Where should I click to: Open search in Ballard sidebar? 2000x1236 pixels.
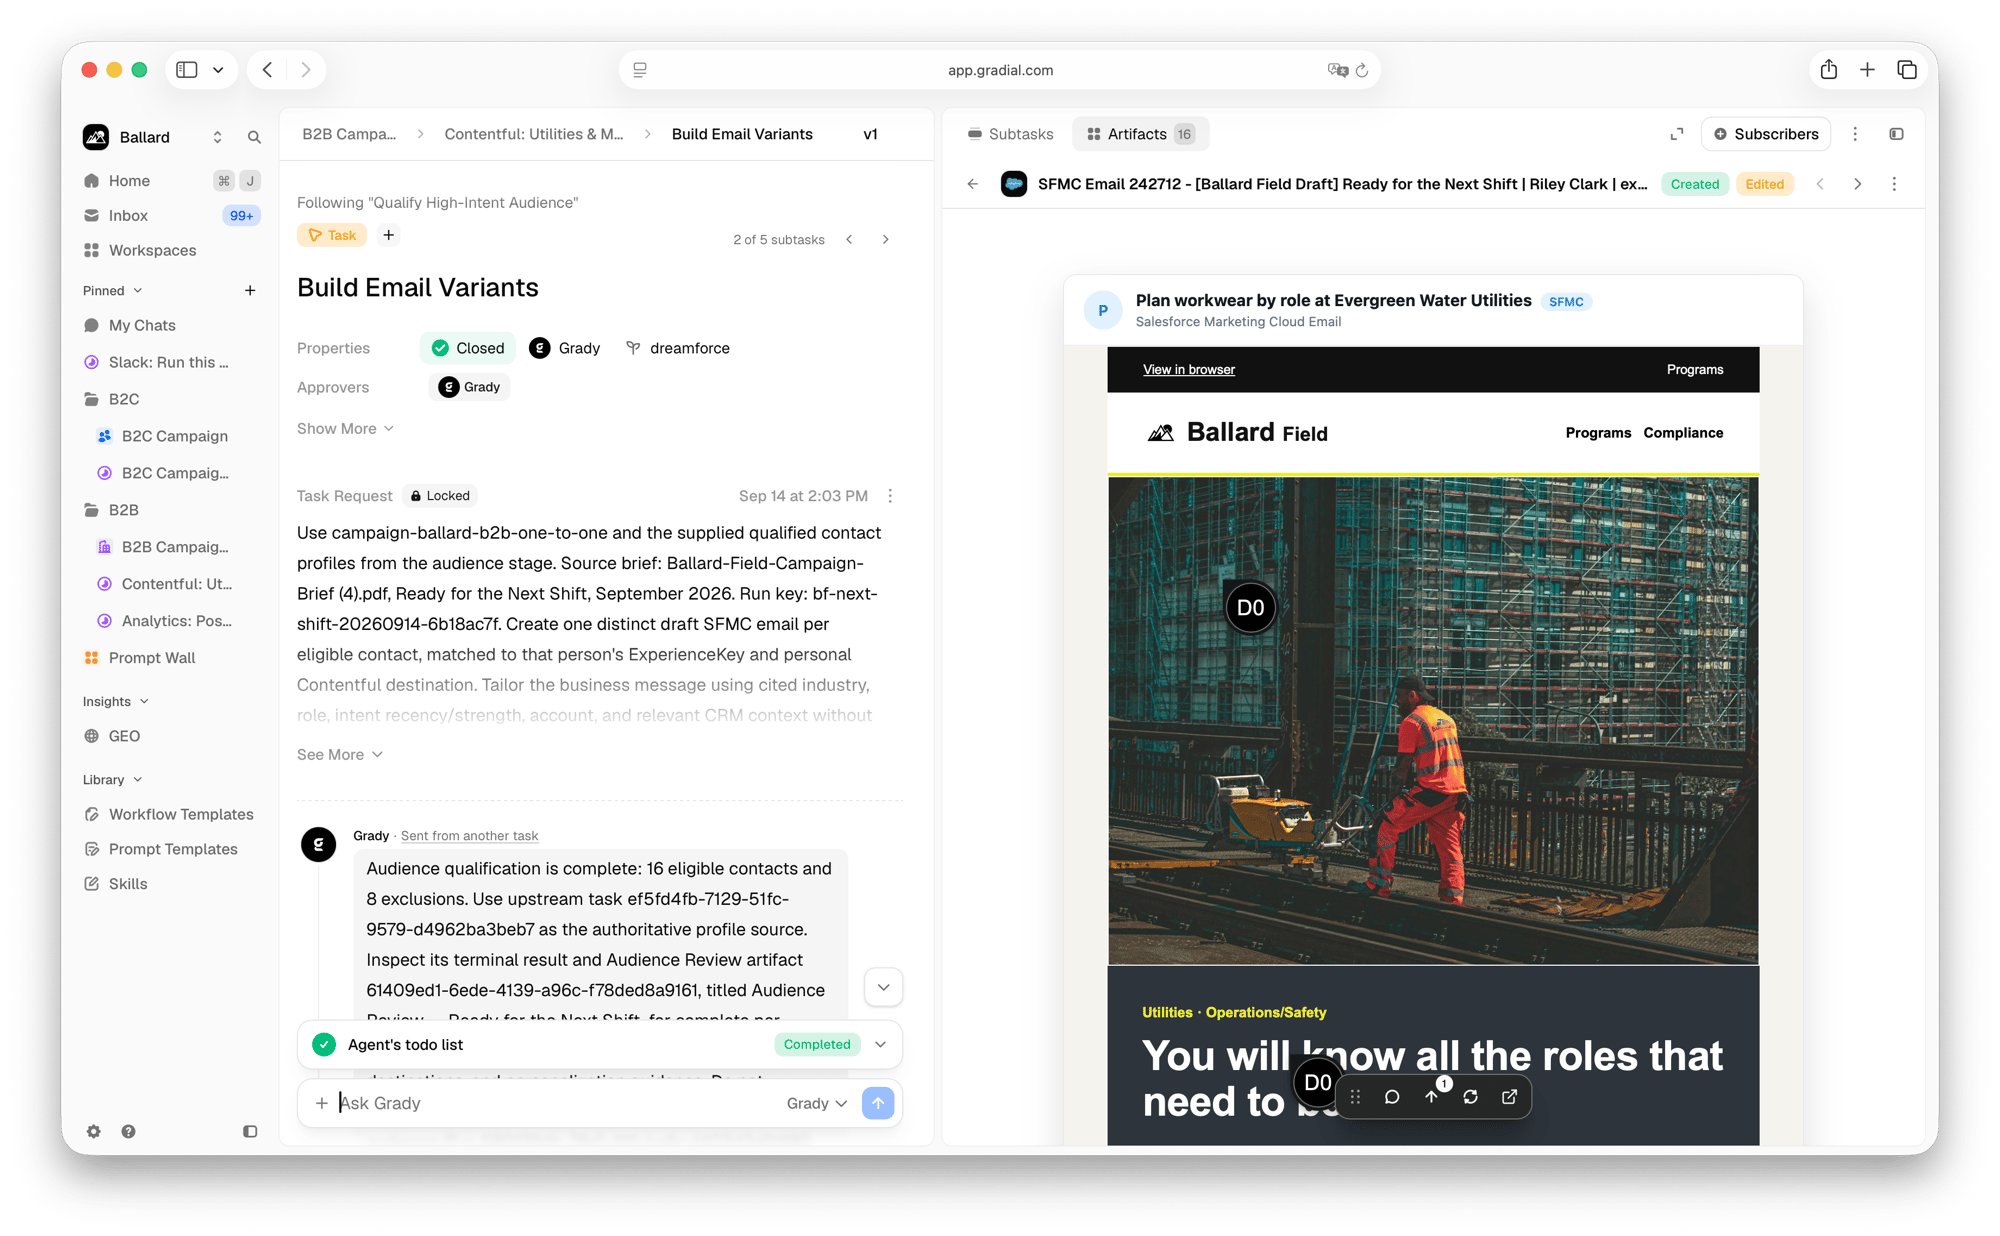coord(254,137)
